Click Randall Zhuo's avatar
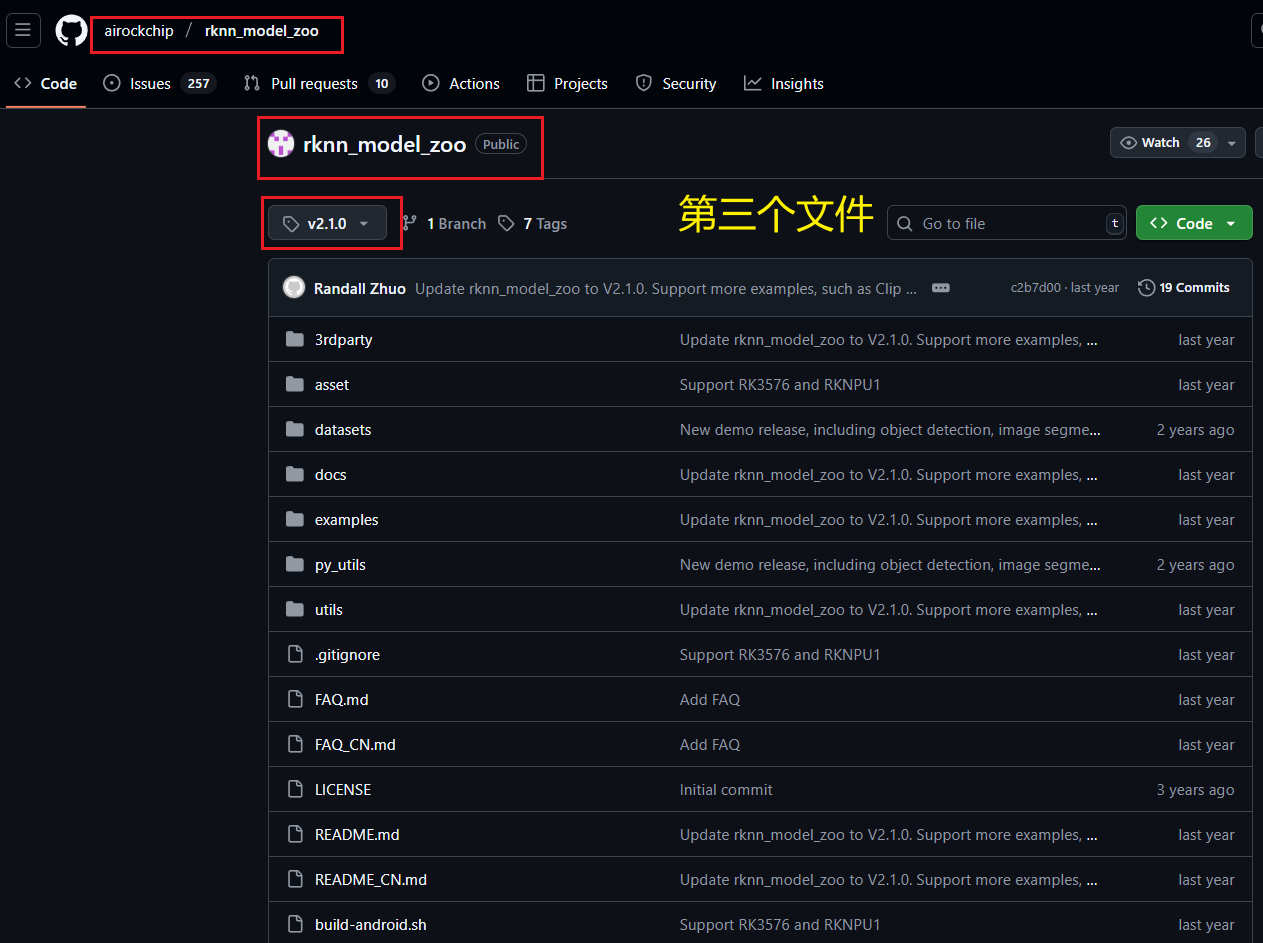Viewport: 1263px width, 943px height. tap(293, 288)
